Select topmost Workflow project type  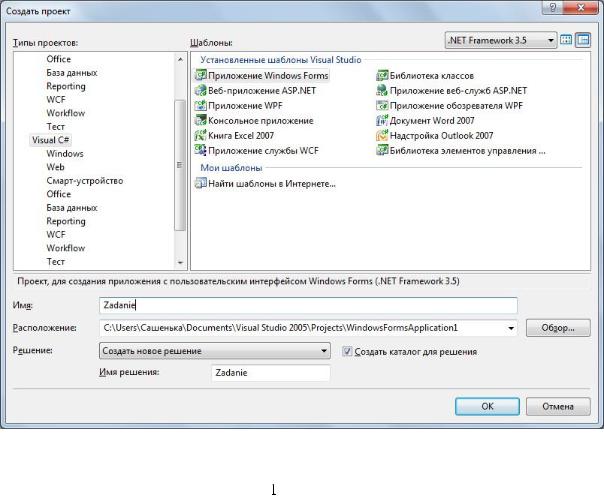point(65,113)
